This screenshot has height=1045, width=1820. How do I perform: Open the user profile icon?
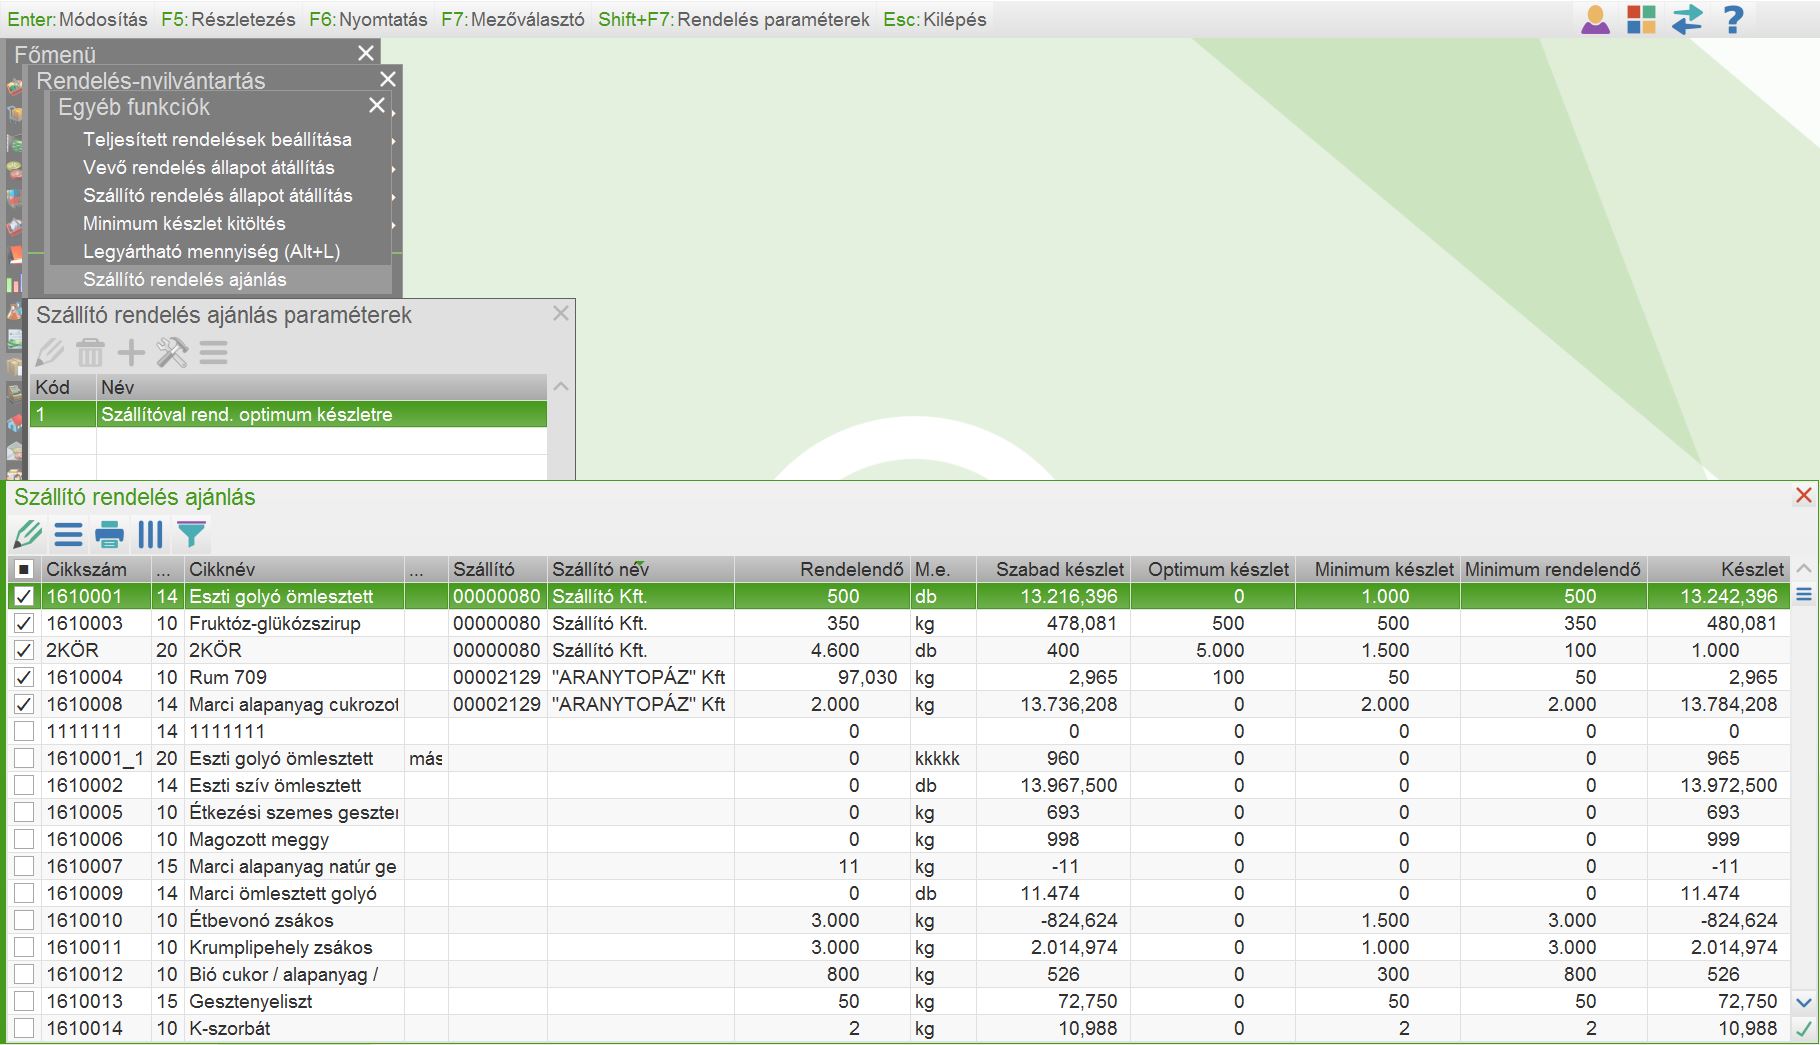[x=1595, y=19]
